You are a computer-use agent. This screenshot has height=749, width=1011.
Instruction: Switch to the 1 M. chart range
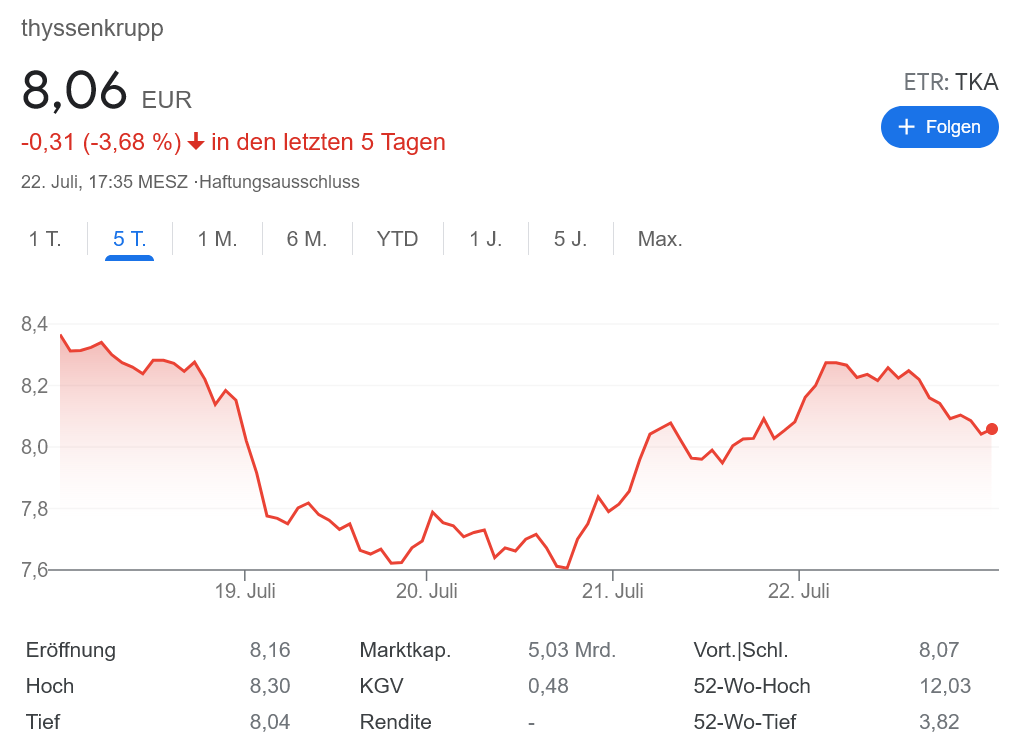coord(217,239)
